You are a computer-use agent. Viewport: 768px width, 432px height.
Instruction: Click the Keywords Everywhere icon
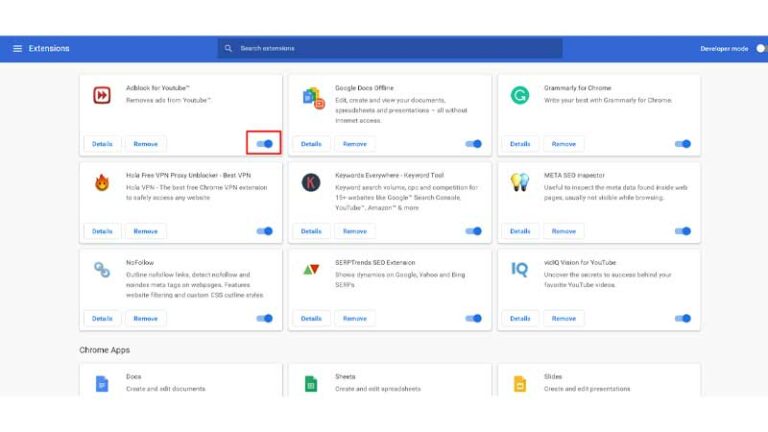coord(311,182)
